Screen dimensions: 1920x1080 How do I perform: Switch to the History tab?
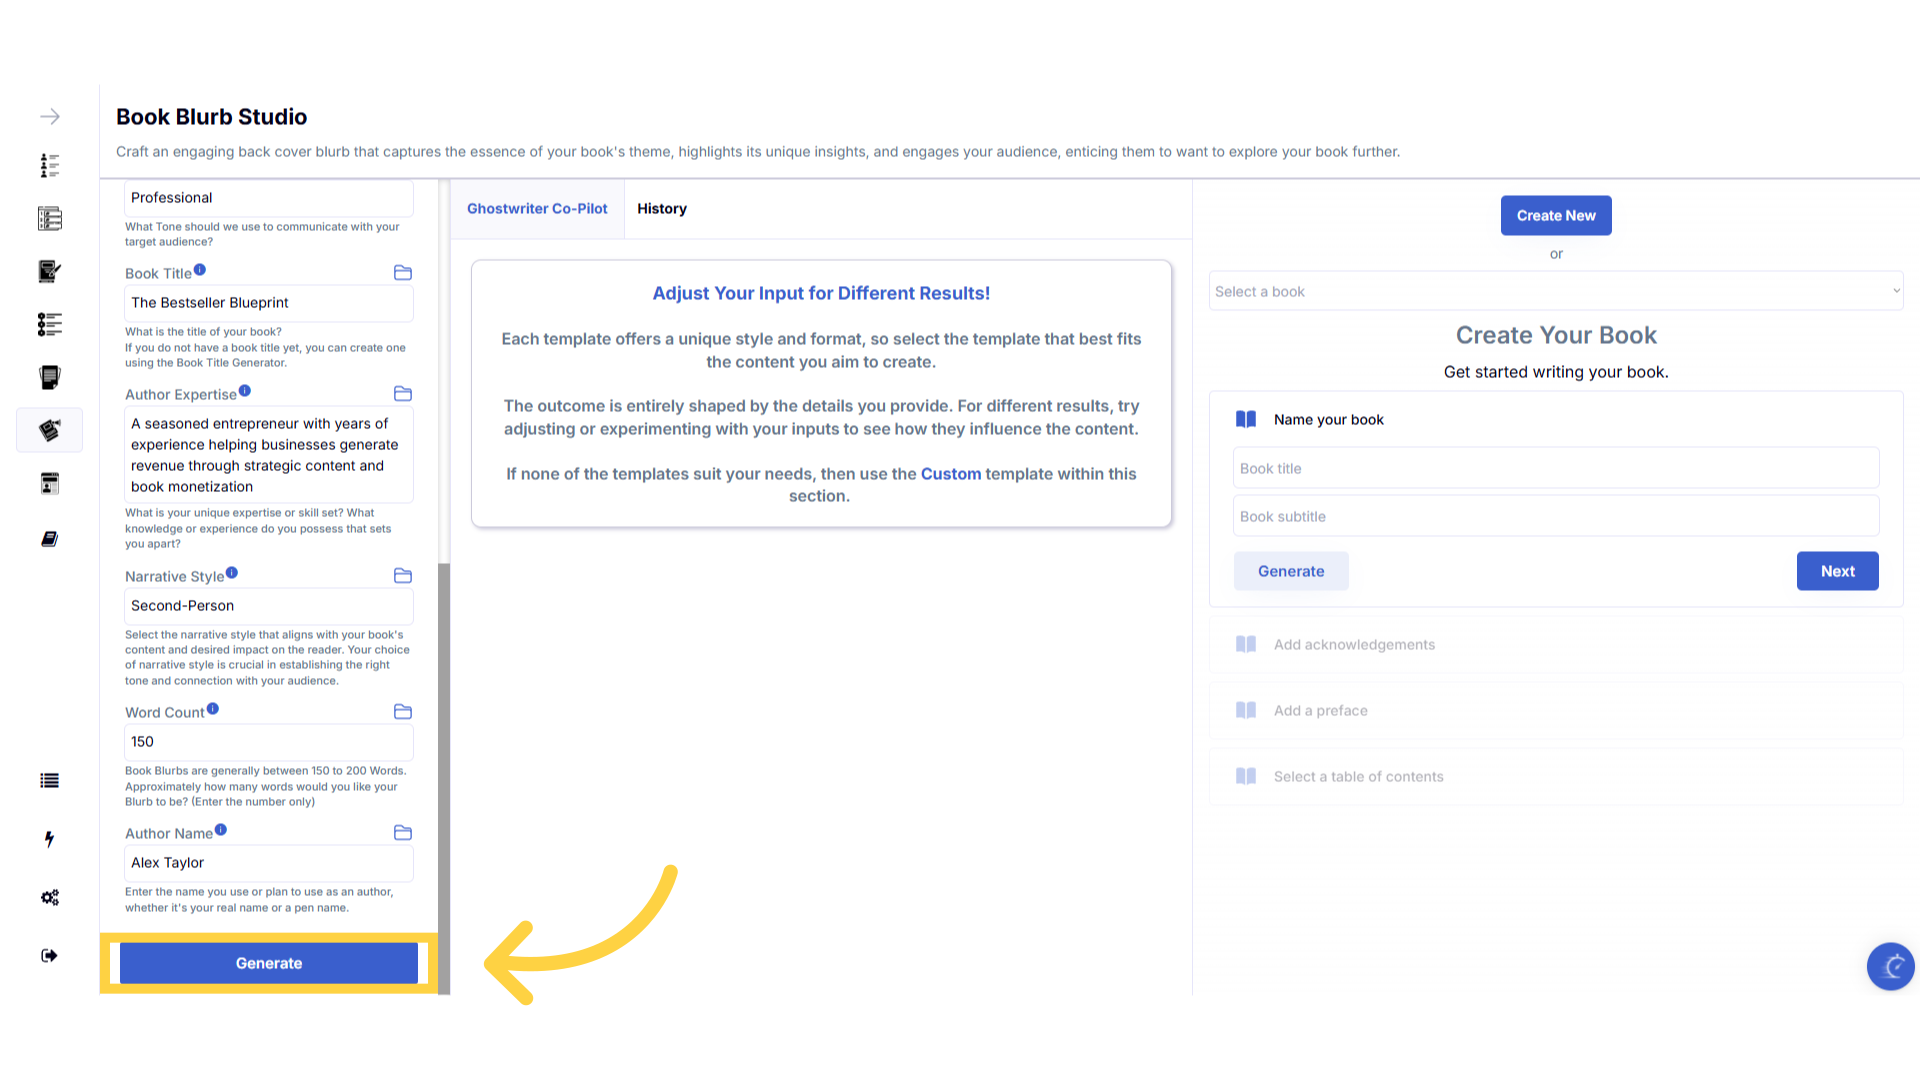point(661,209)
